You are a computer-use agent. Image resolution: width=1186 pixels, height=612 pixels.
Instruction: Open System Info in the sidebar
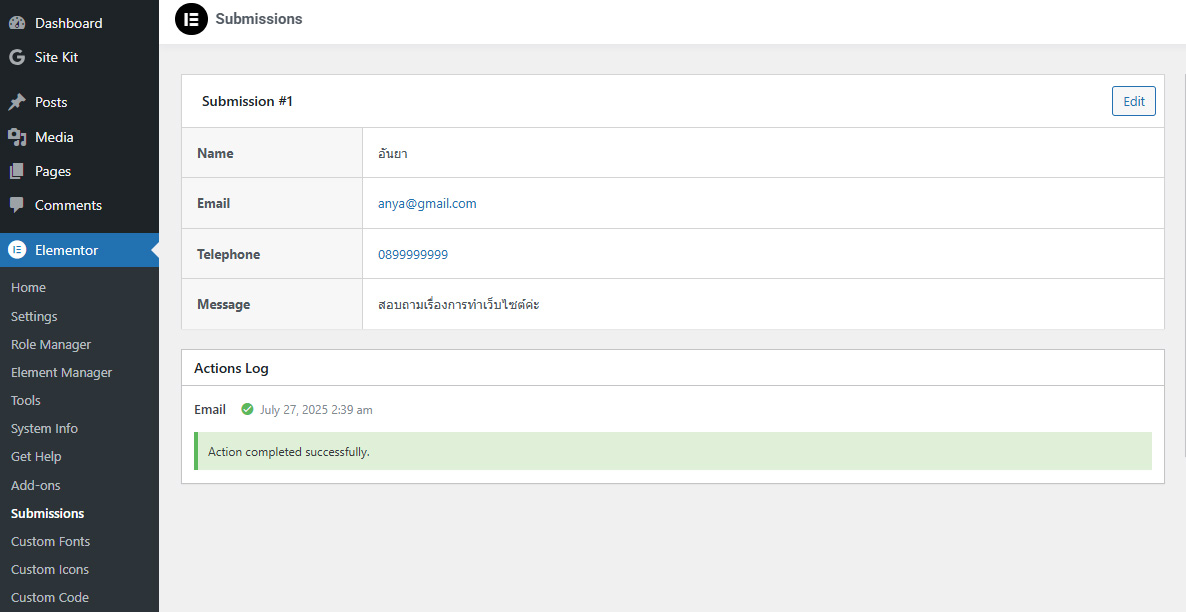[x=44, y=428]
